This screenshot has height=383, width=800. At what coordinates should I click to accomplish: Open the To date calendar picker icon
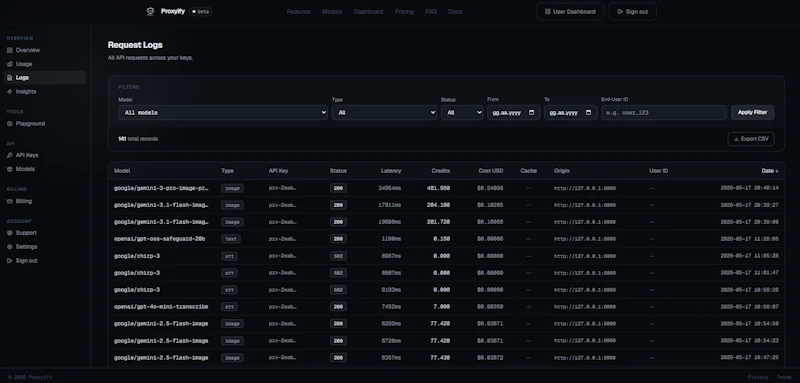(x=588, y=112)
